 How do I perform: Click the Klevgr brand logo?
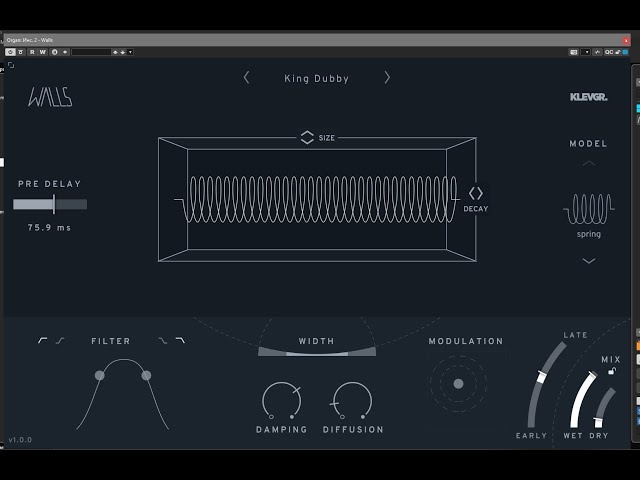point(588,97)
